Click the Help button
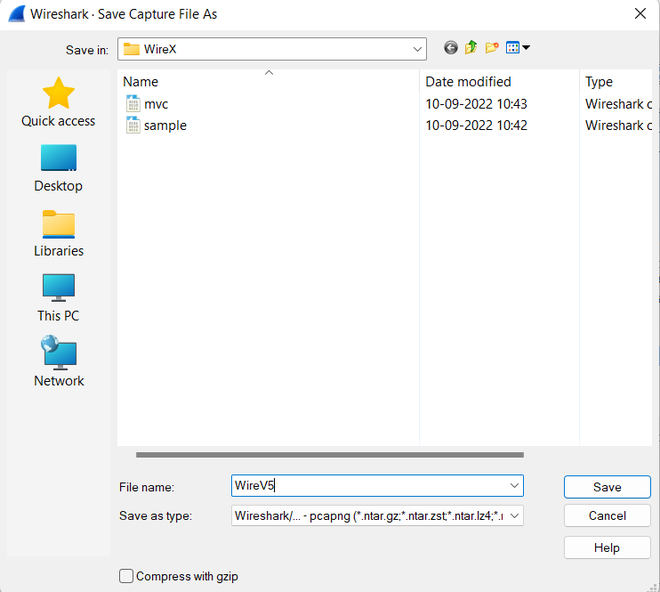Screen dimensions: 660x592 (607, 547)
